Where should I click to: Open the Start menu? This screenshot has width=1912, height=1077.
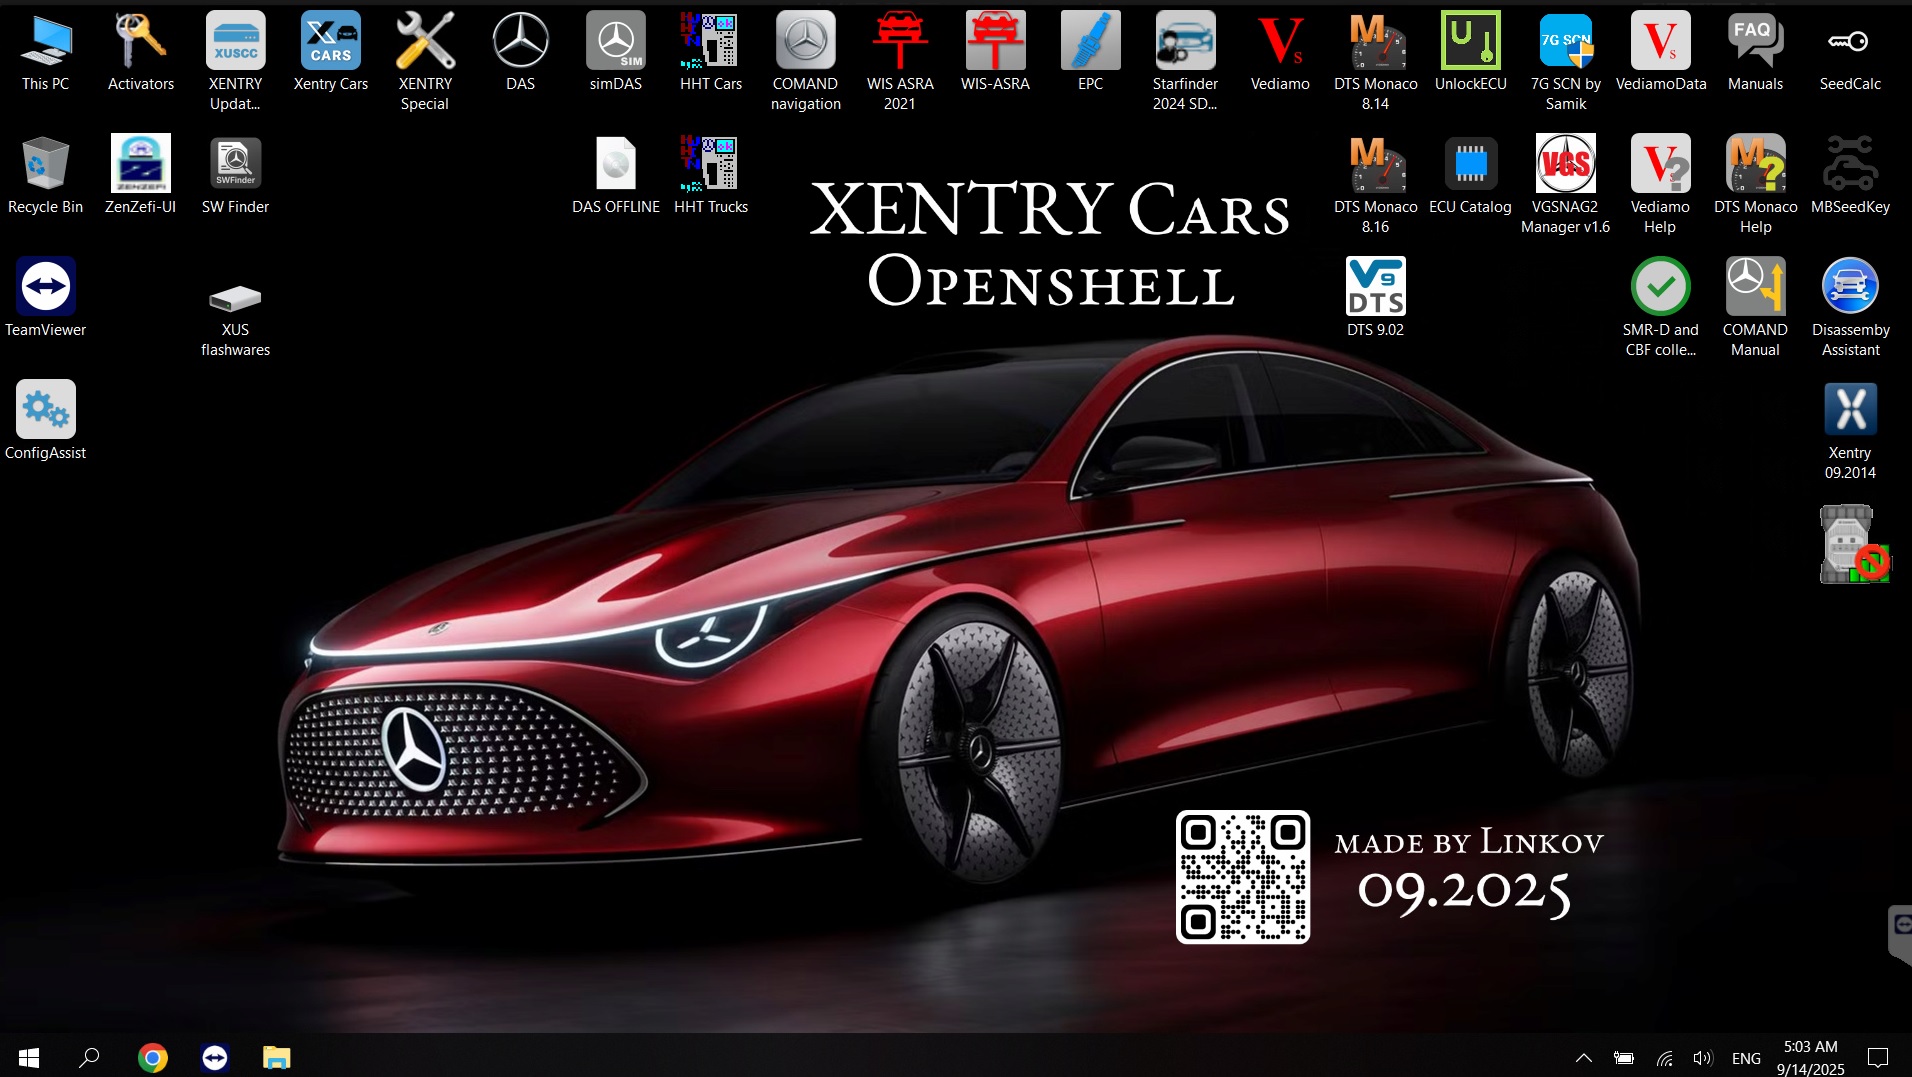point(28,1057)
